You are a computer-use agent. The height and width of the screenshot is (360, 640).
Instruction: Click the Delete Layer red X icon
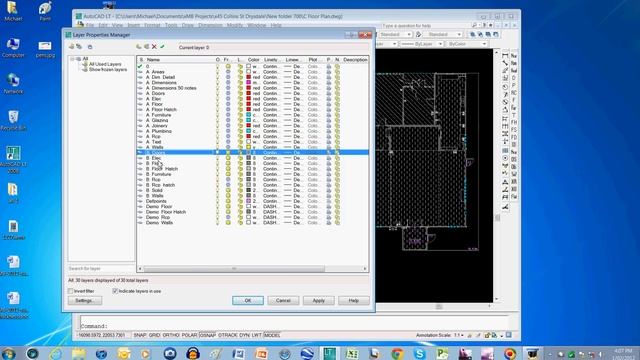pos(154,47)
